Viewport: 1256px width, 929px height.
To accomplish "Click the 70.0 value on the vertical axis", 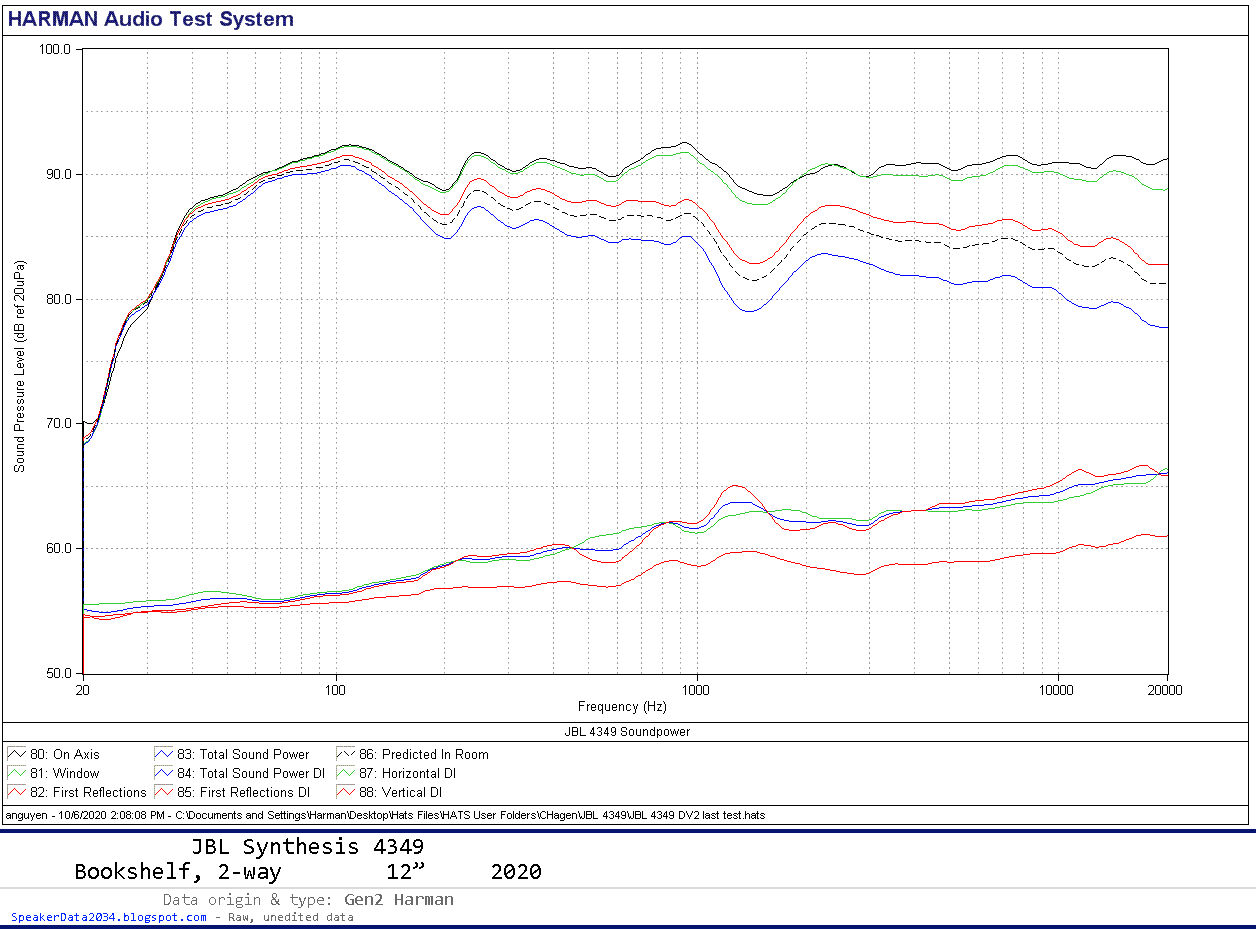I will [57, 424].
